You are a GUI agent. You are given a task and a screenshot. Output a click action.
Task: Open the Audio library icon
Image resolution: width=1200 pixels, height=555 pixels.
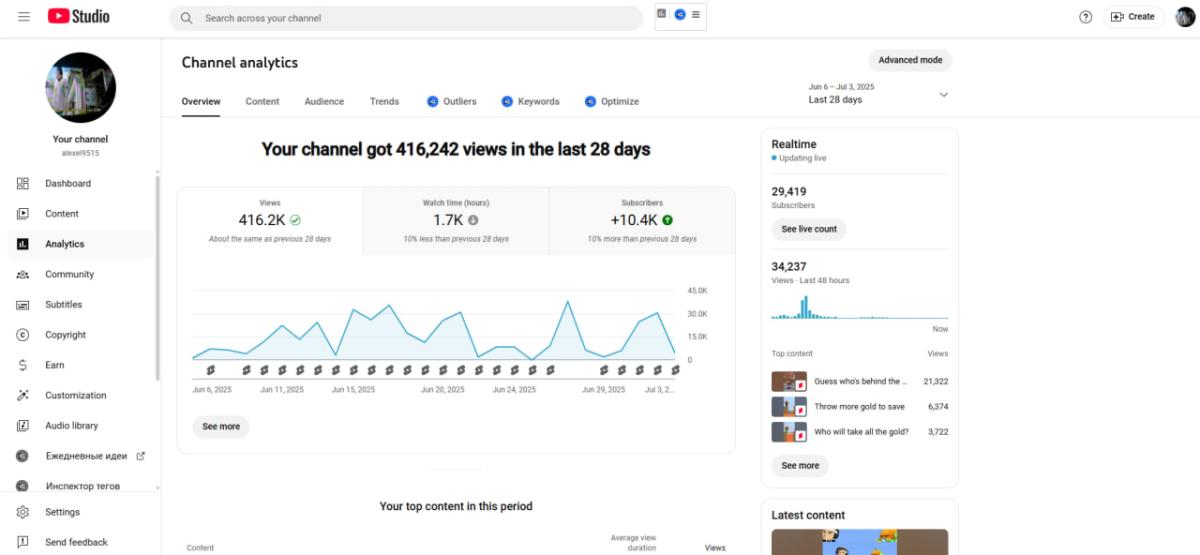23,426
